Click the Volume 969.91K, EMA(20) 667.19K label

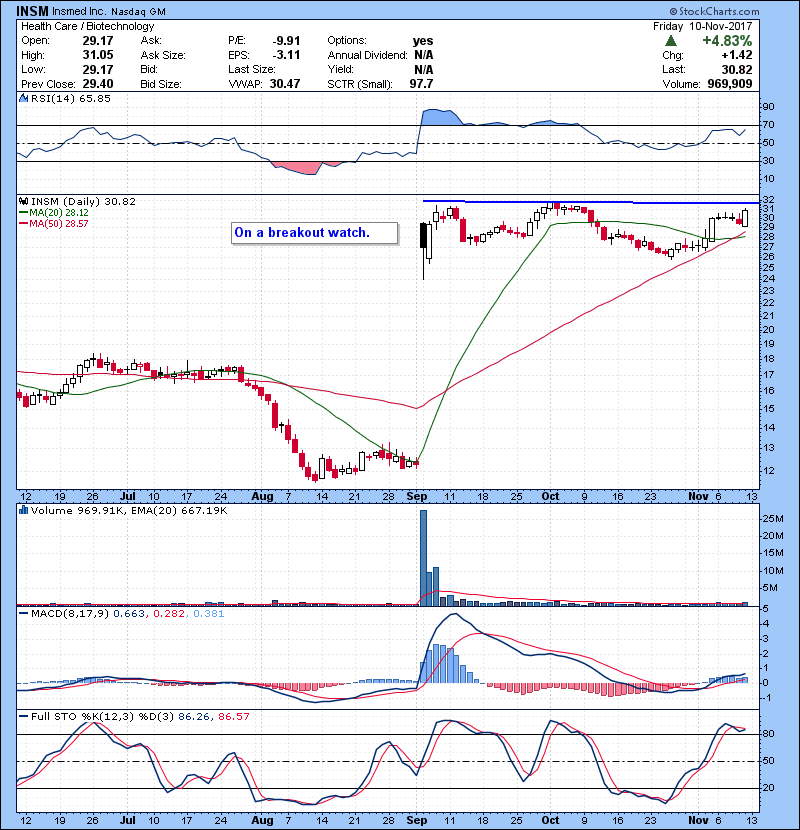pyautogui.click(x=129, y=510)
